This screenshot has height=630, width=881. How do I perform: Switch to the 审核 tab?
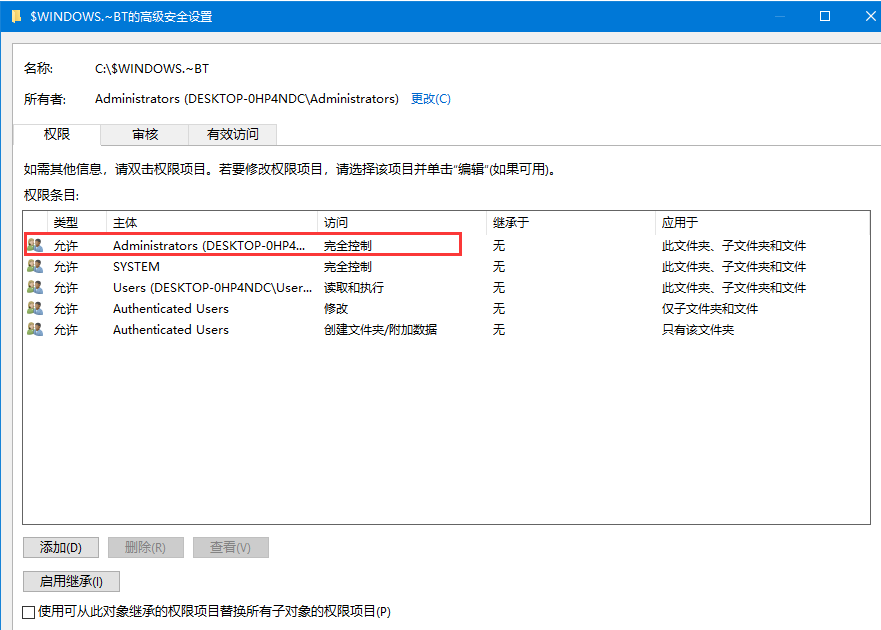click(x=145, y=134)
